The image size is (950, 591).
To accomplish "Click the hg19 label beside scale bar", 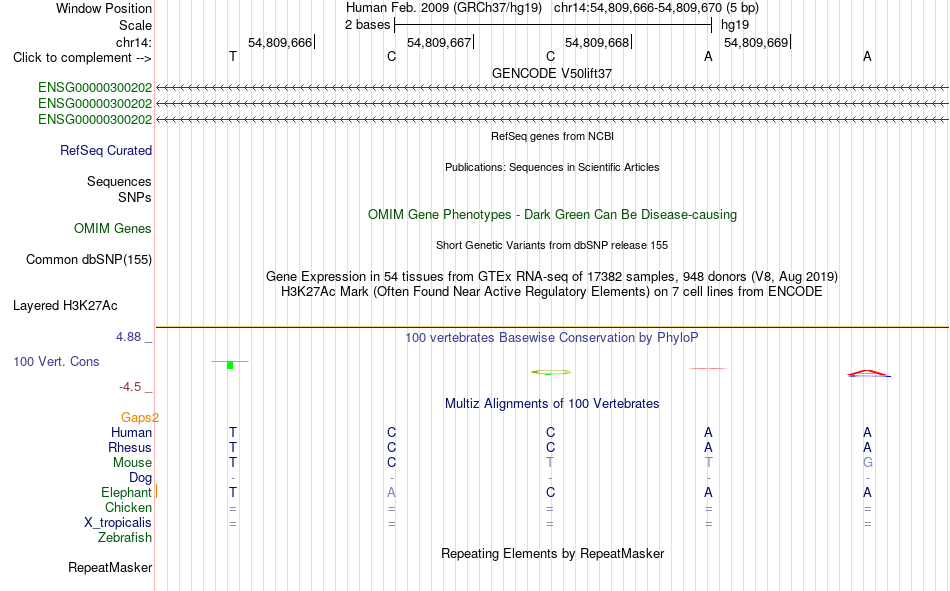I will pos(735,25).
